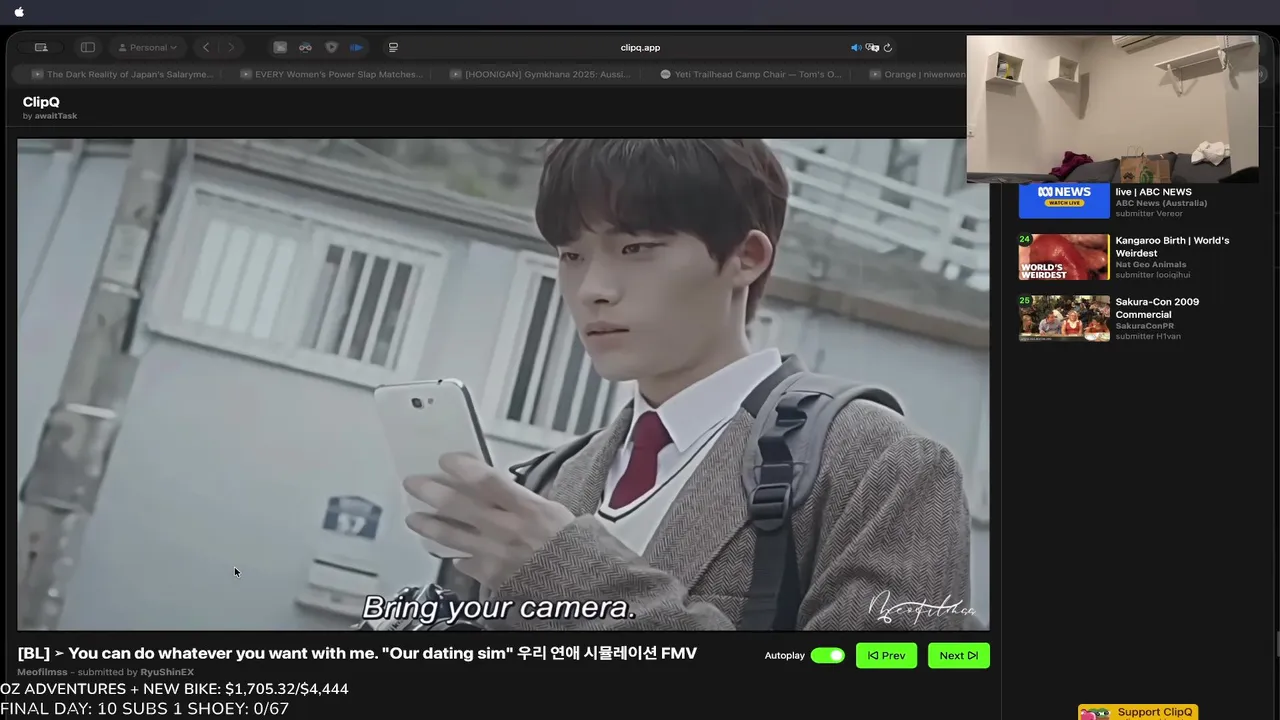Go back with the back arrow
The width and height of the screenshot is (1280, 720).
(x=206, y=47)
